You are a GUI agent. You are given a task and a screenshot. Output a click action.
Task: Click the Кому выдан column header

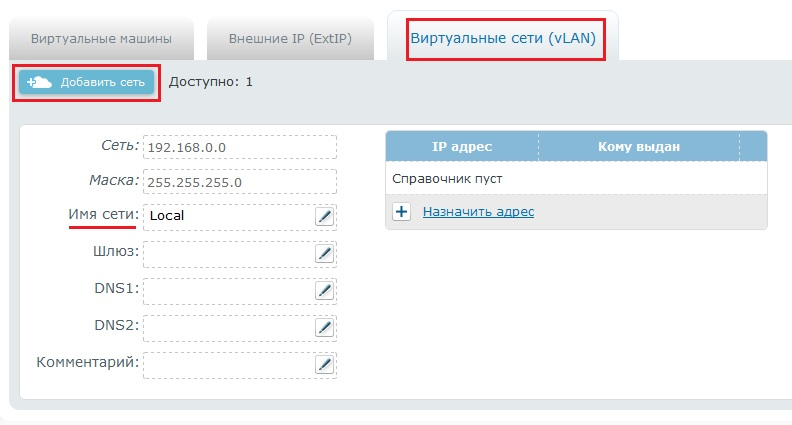[639, 147]
